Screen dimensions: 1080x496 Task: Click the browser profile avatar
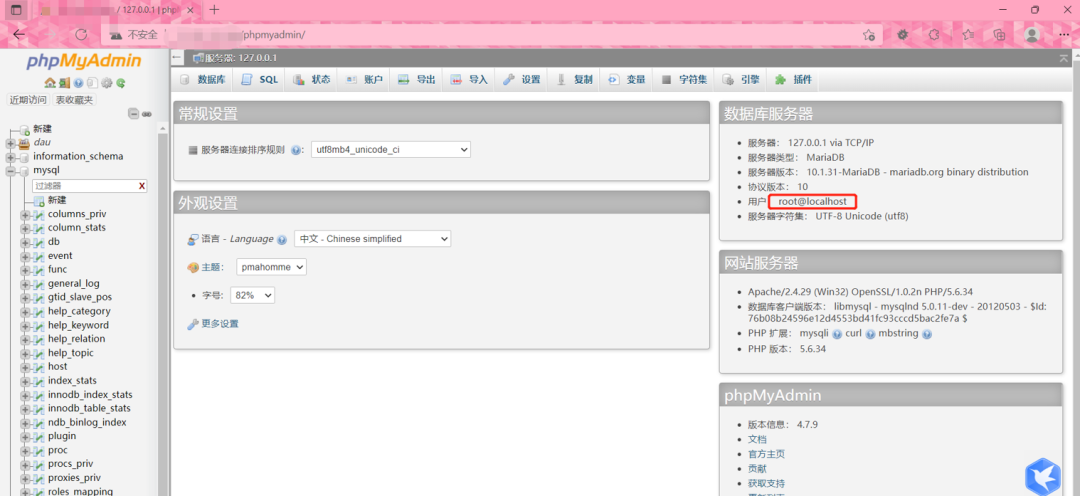[1031, 34]
